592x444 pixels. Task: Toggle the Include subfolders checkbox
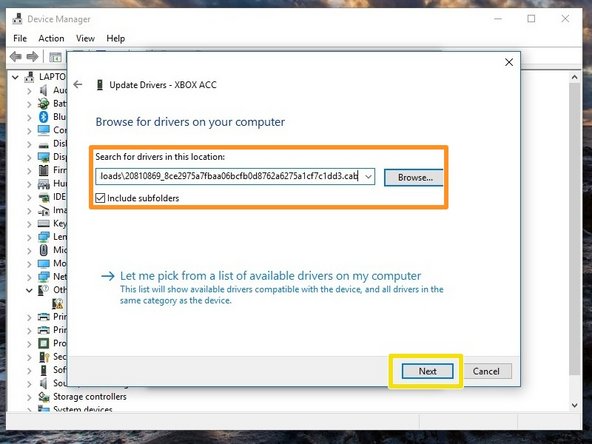[x=100, y=198]
